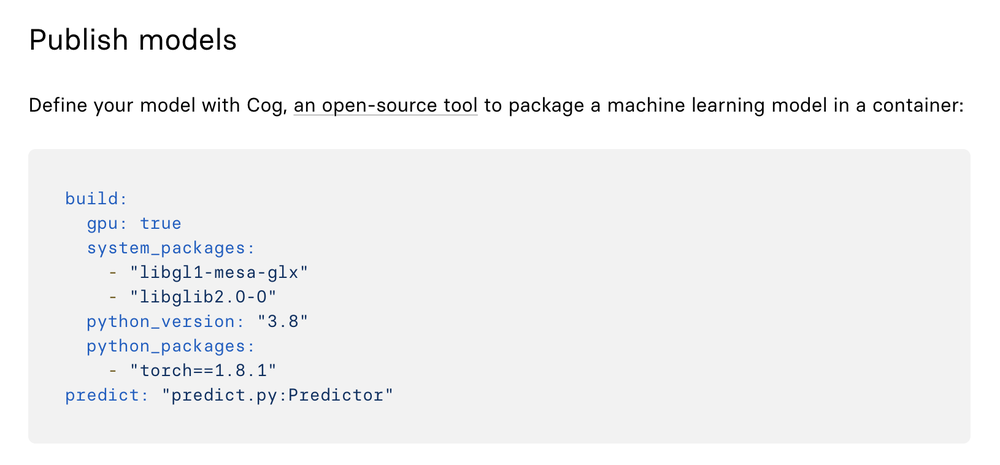Click the "predict.py:Predictor" string
The width and height of the screenshot is (1000, 465).
(277, 395)
